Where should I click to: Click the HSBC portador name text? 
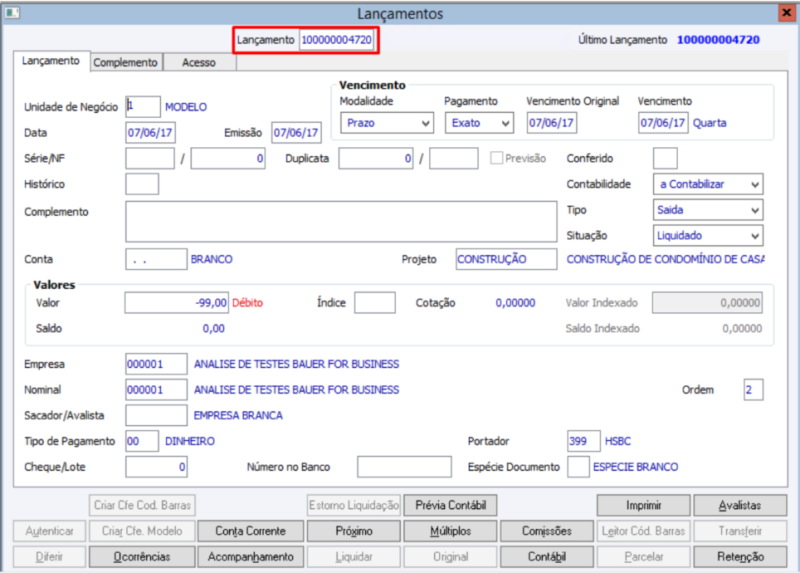(x=617, y=441)
